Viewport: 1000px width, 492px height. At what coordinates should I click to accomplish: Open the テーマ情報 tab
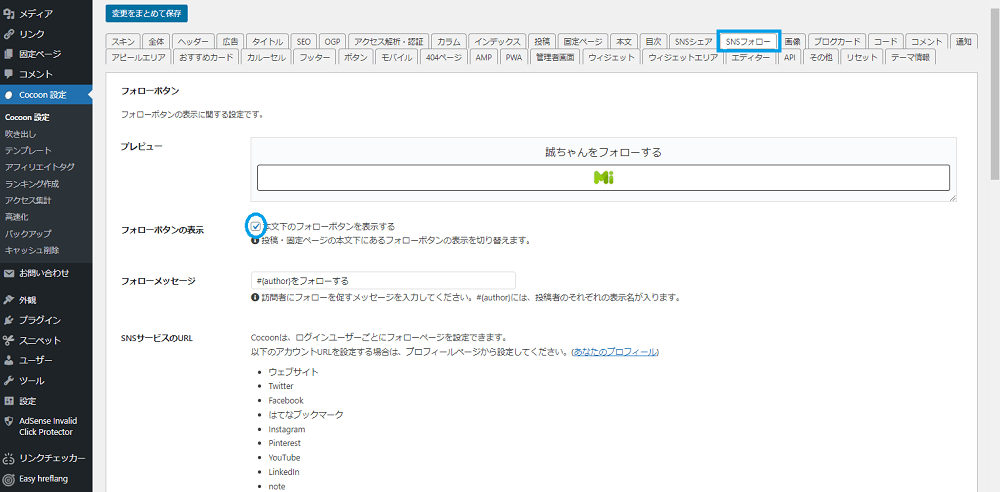(910, 57)
